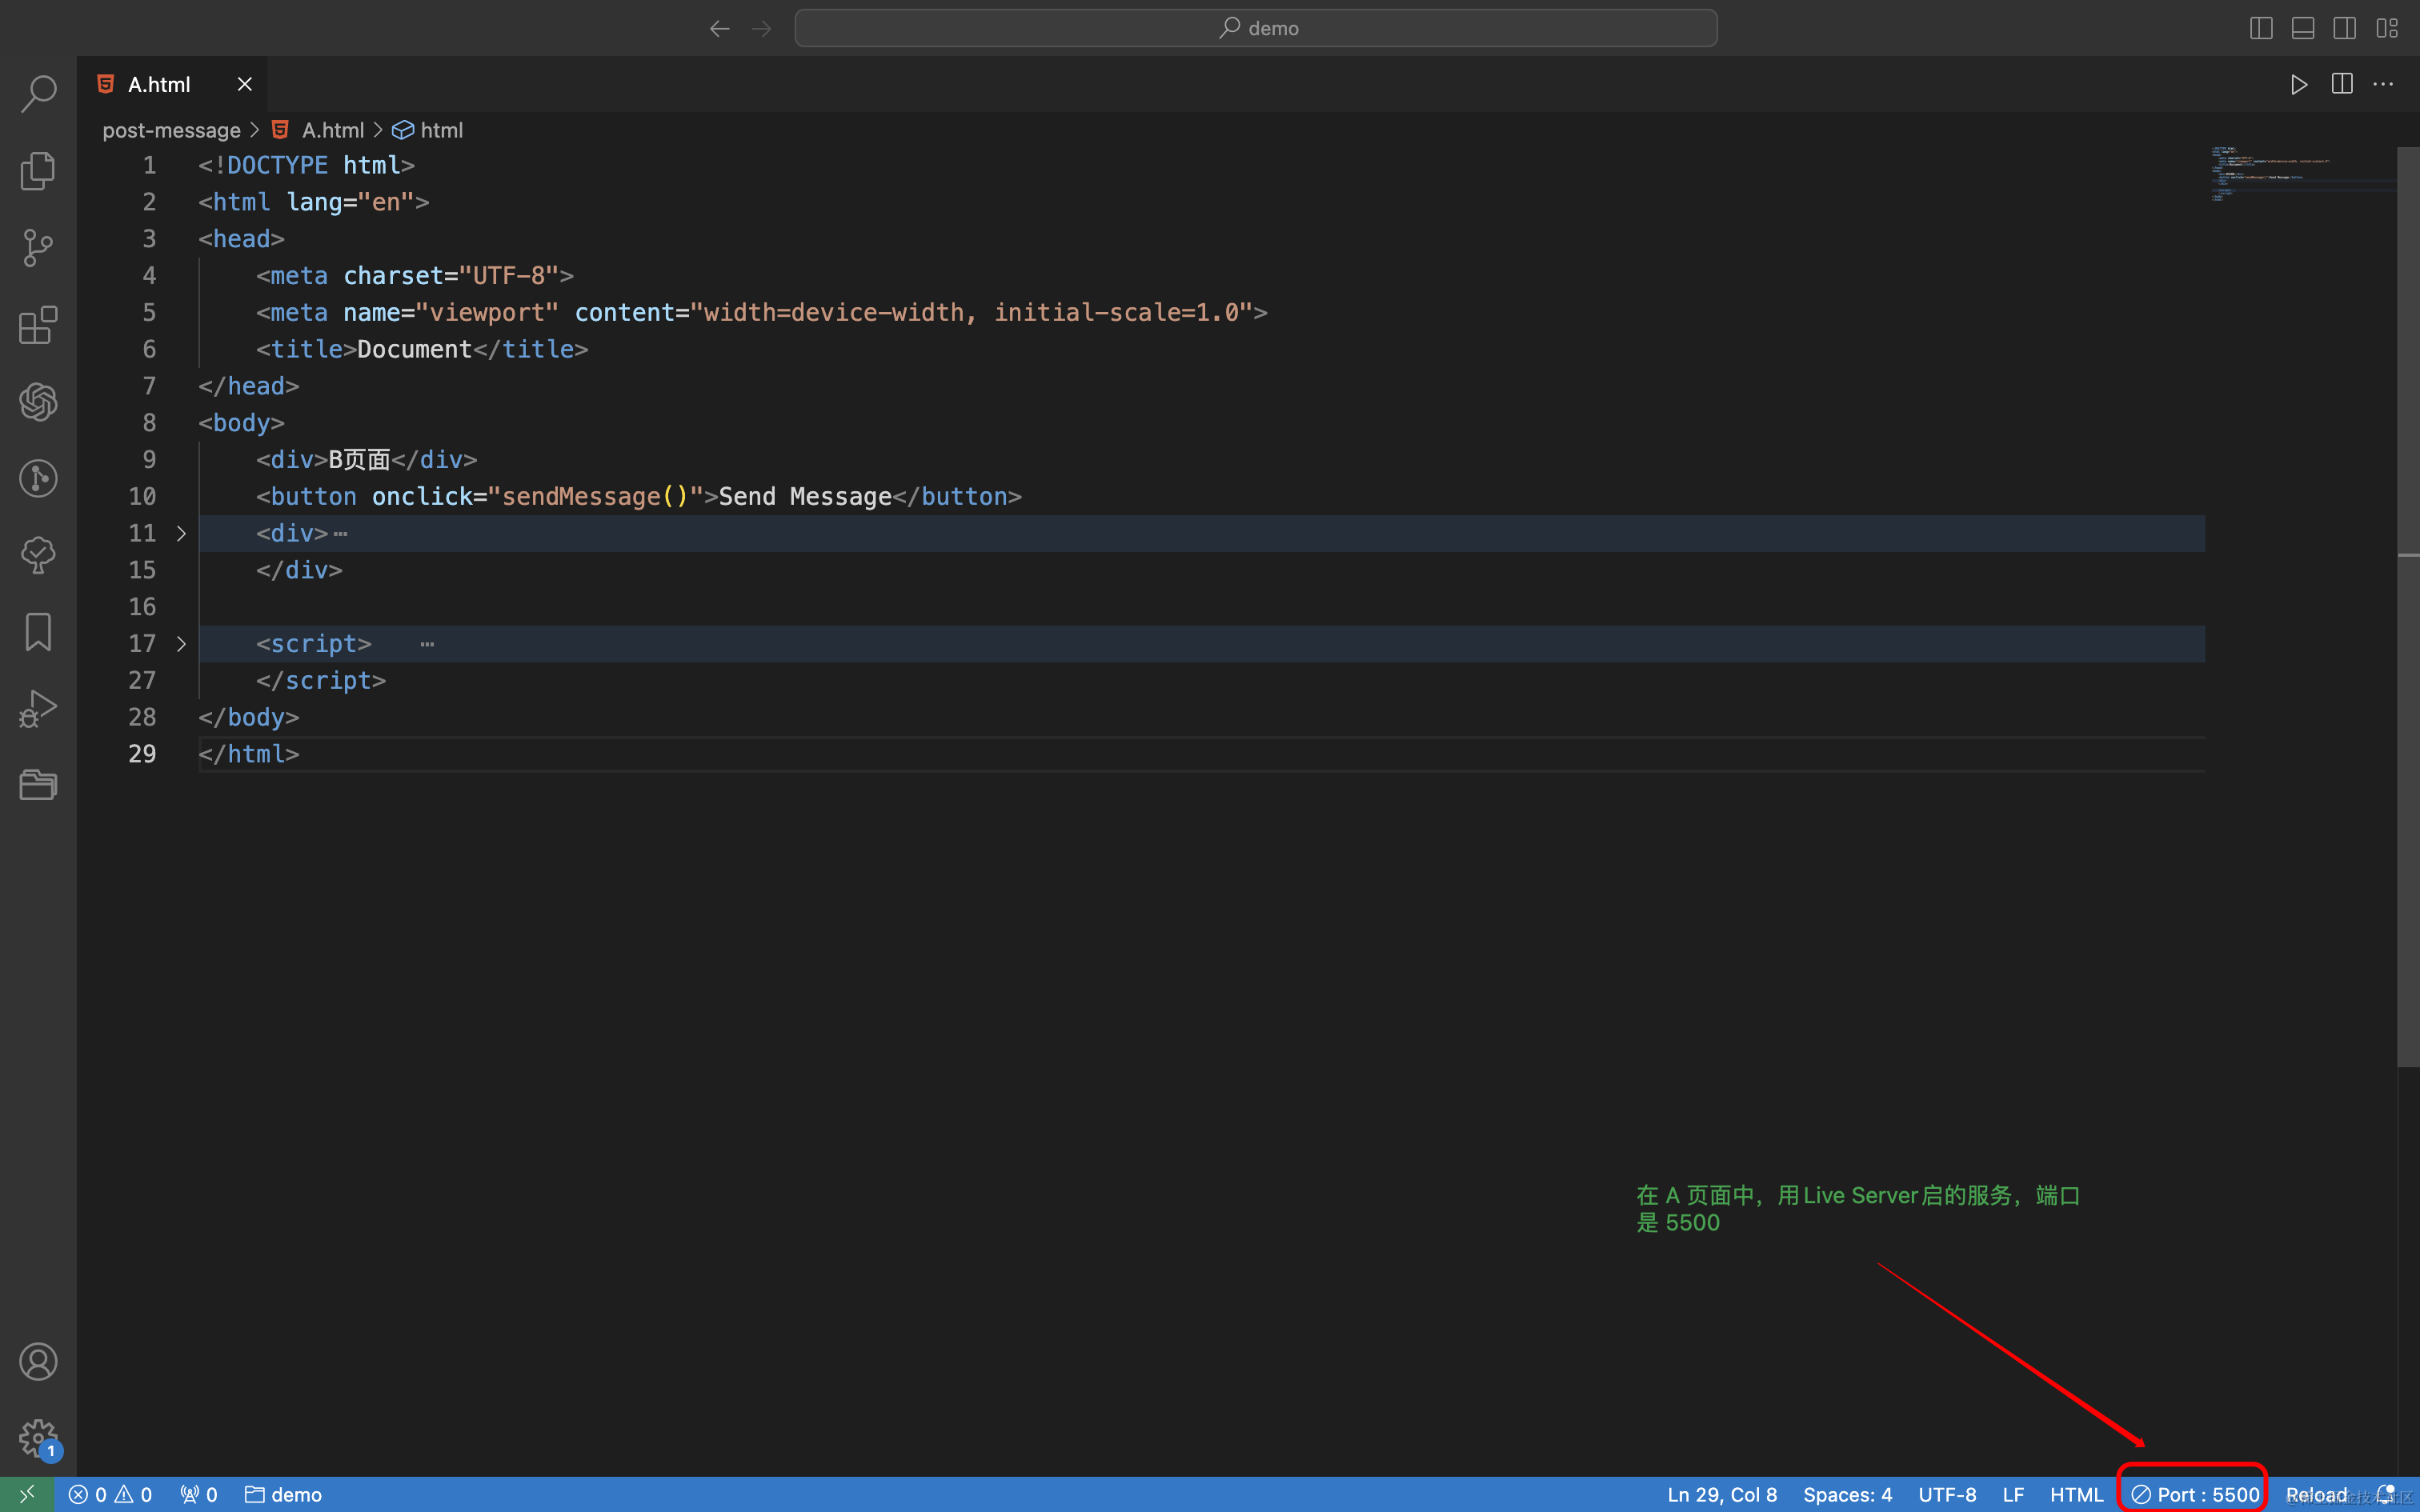Open the Search view in activity bar

pyautogui.click(x=38, y=94)
